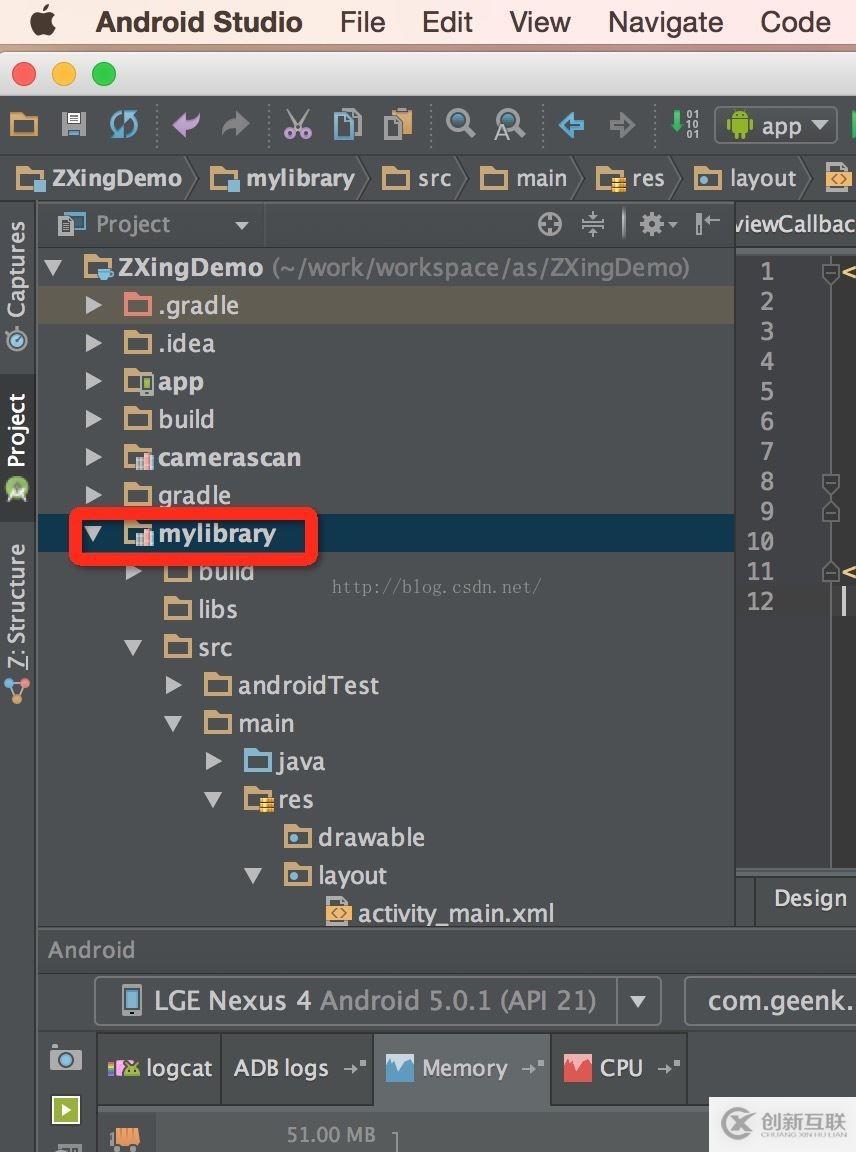Click res in the breadcrumb bar

pyautogui.click(x=630, y=179)
